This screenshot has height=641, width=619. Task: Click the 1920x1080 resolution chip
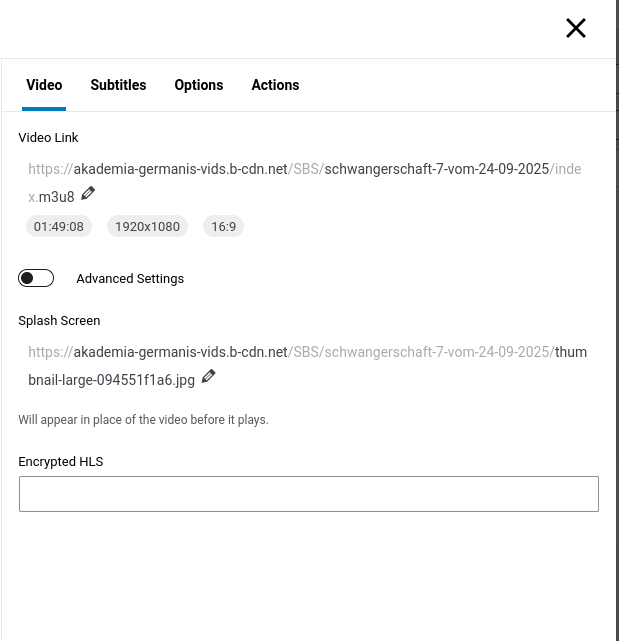coord(147,227)
